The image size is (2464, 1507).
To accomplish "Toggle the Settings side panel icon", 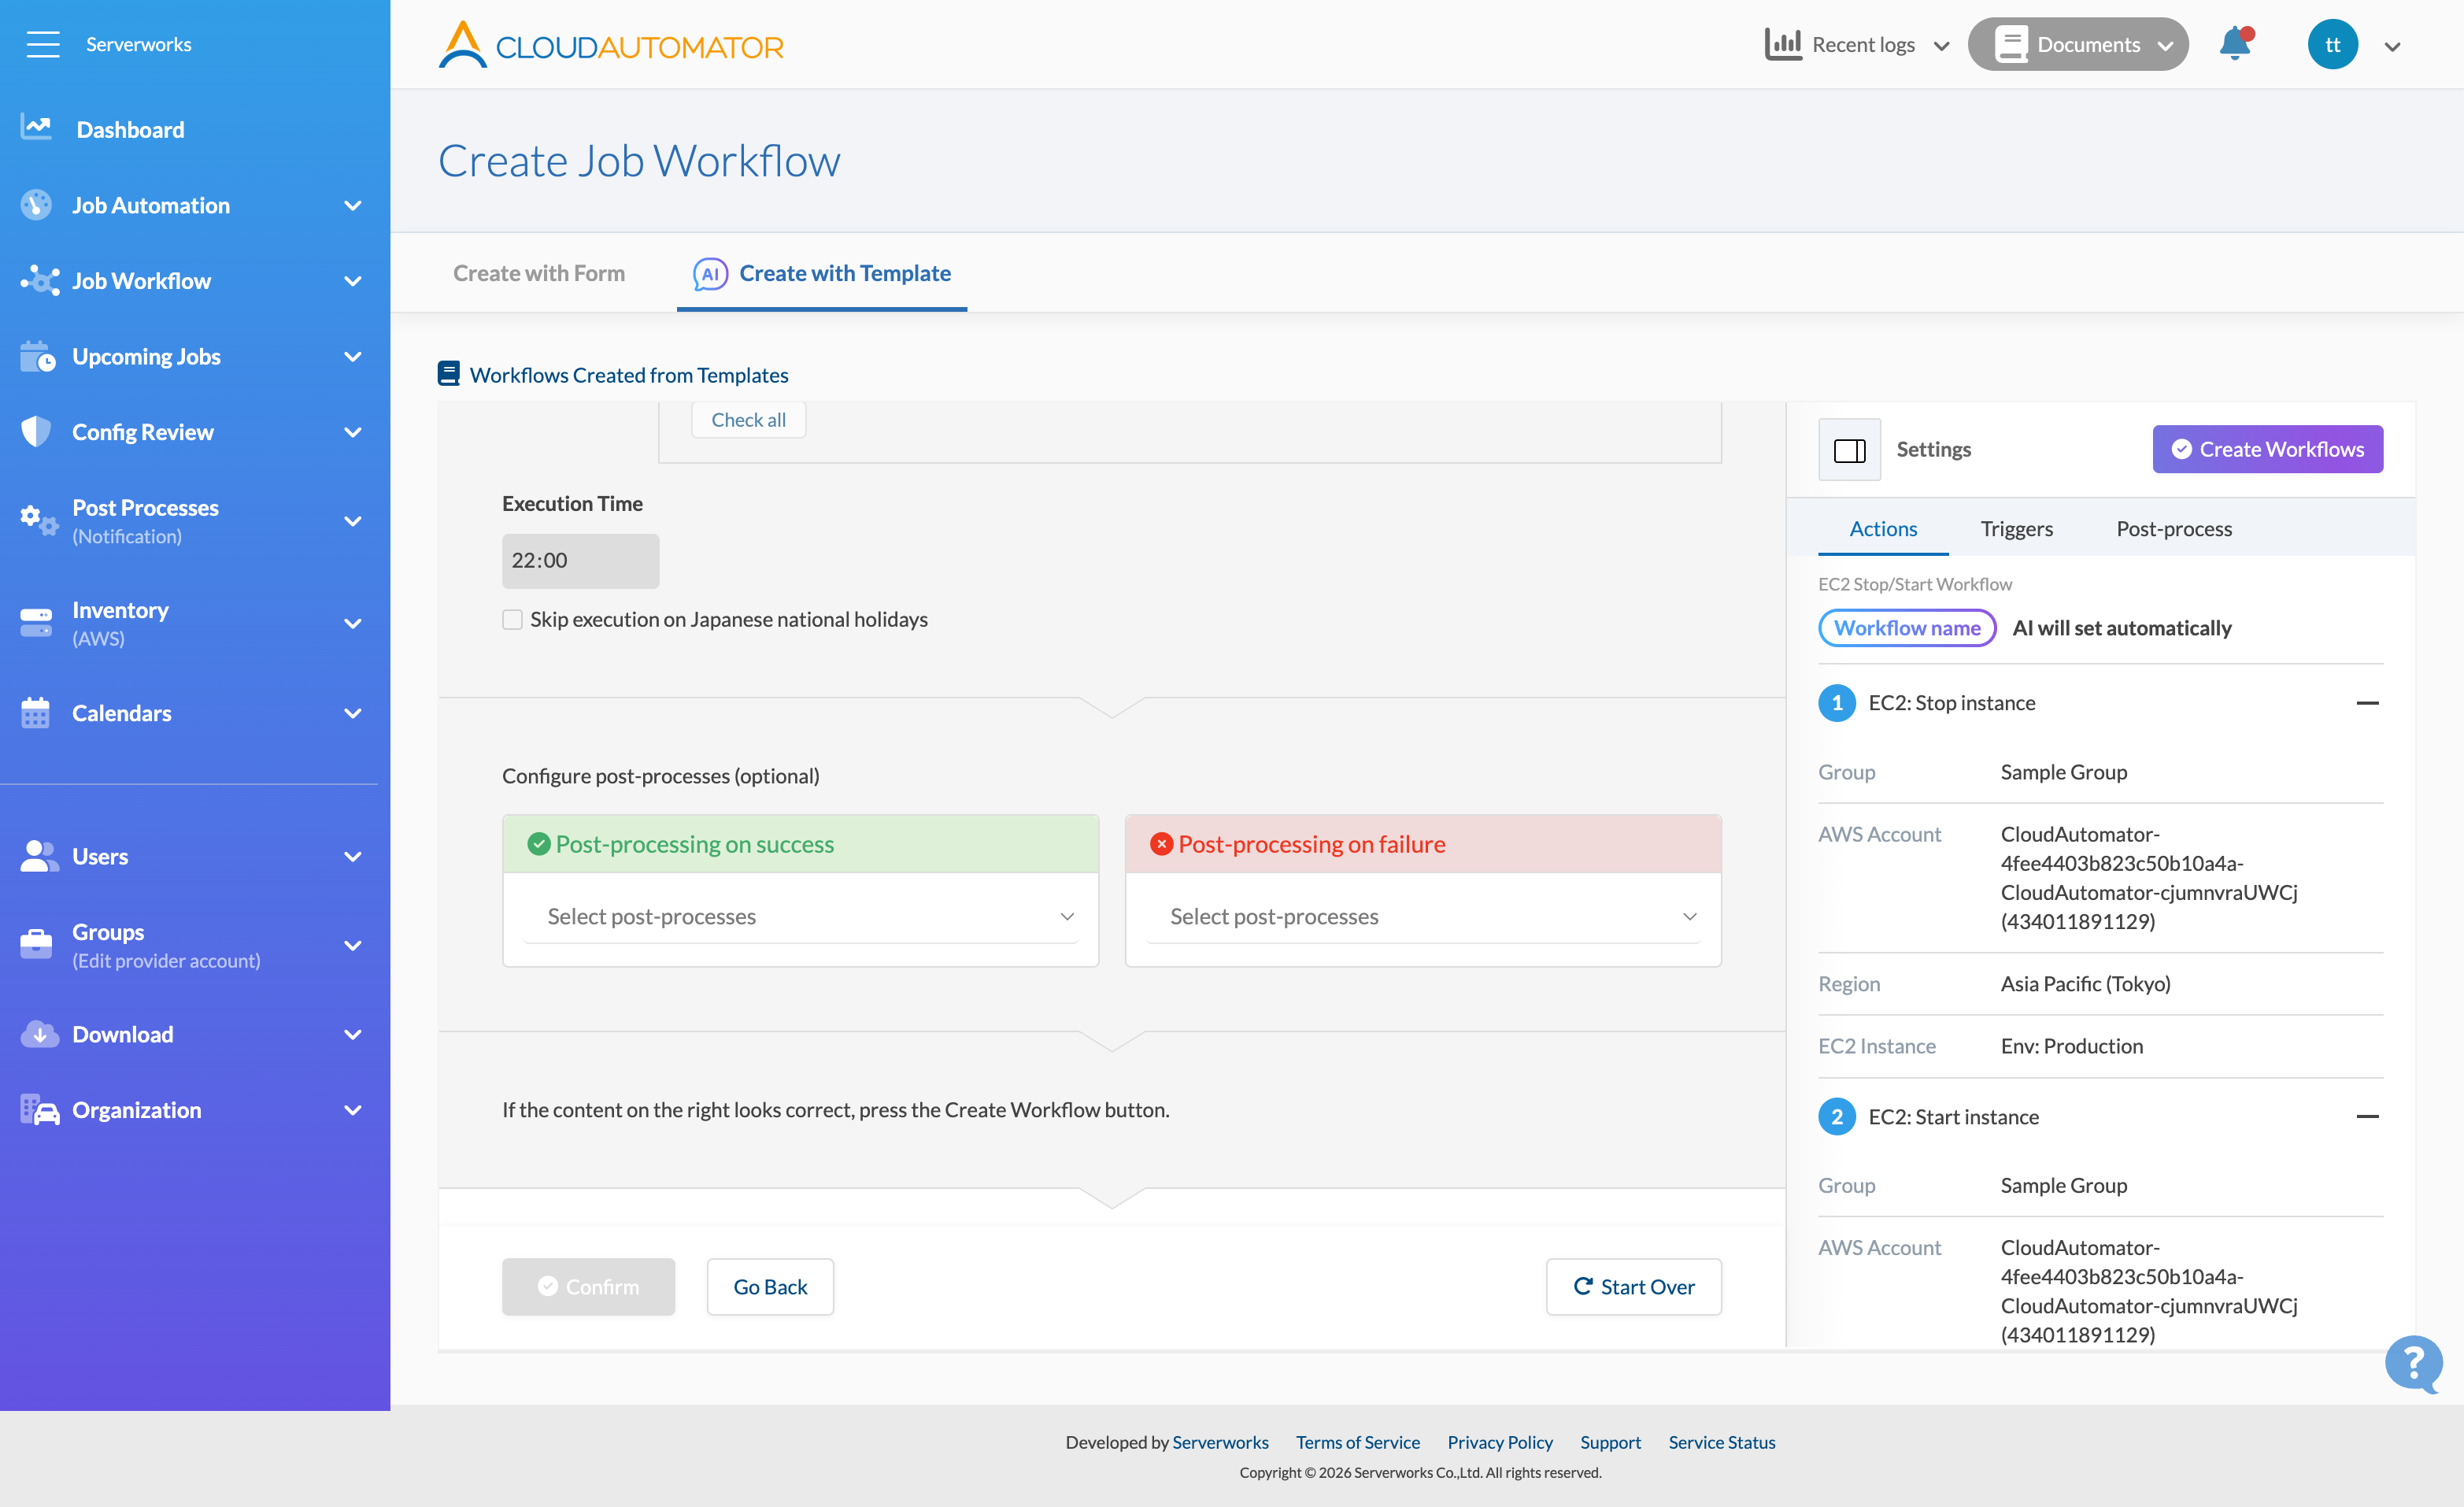I will 1850,450.
